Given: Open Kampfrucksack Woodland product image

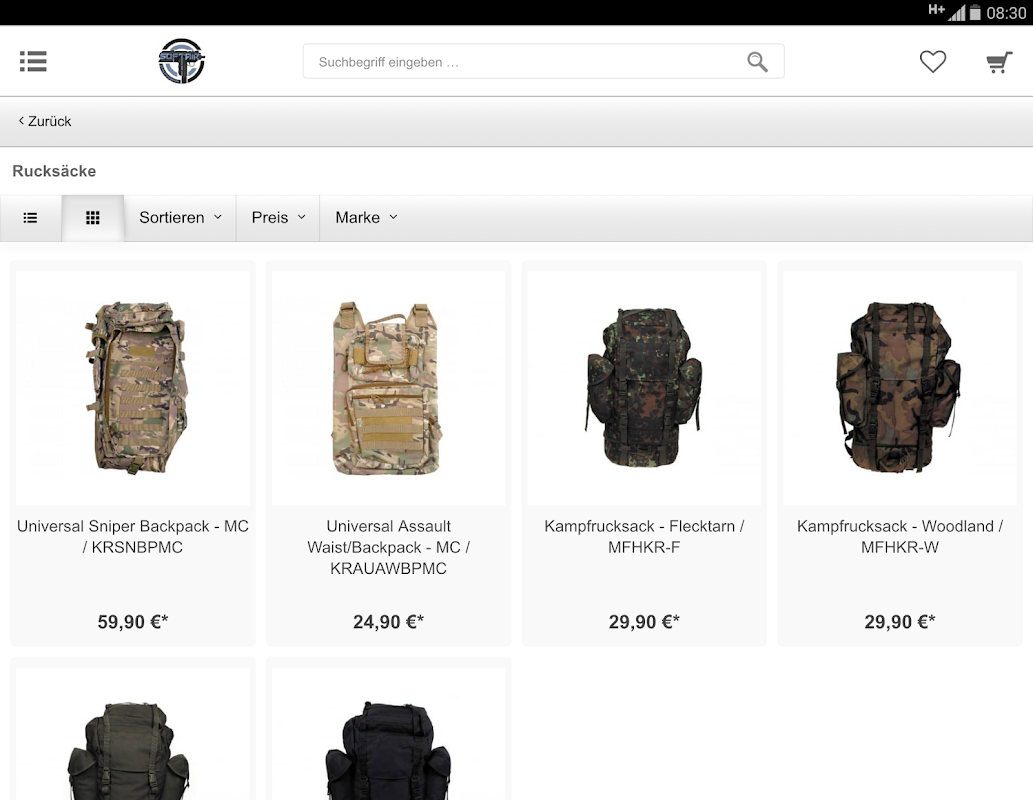Looking at the screenshot, I should (x=900, y=388).
